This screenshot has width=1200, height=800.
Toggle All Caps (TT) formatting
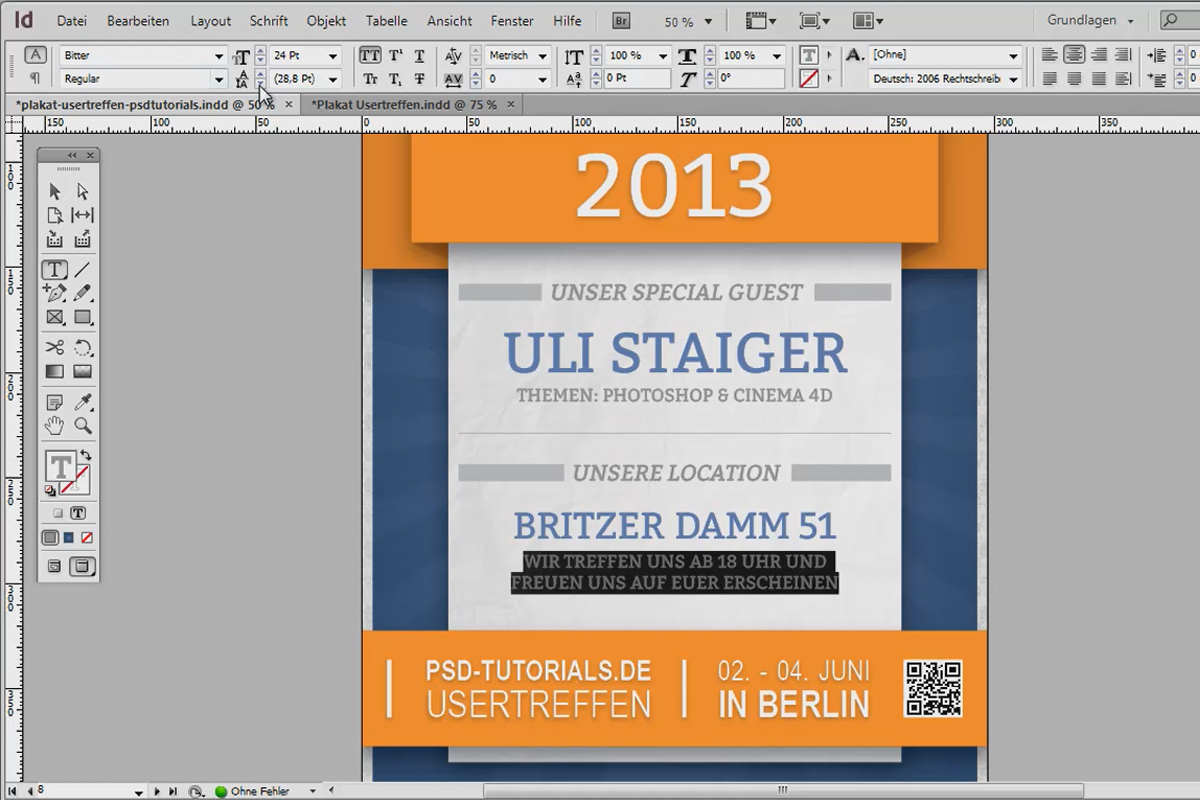click(370, 56)
